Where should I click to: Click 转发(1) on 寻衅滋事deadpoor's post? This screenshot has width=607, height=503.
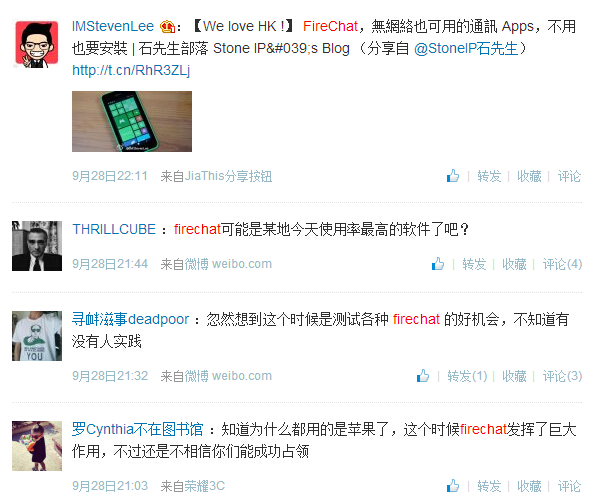[467, 376]
